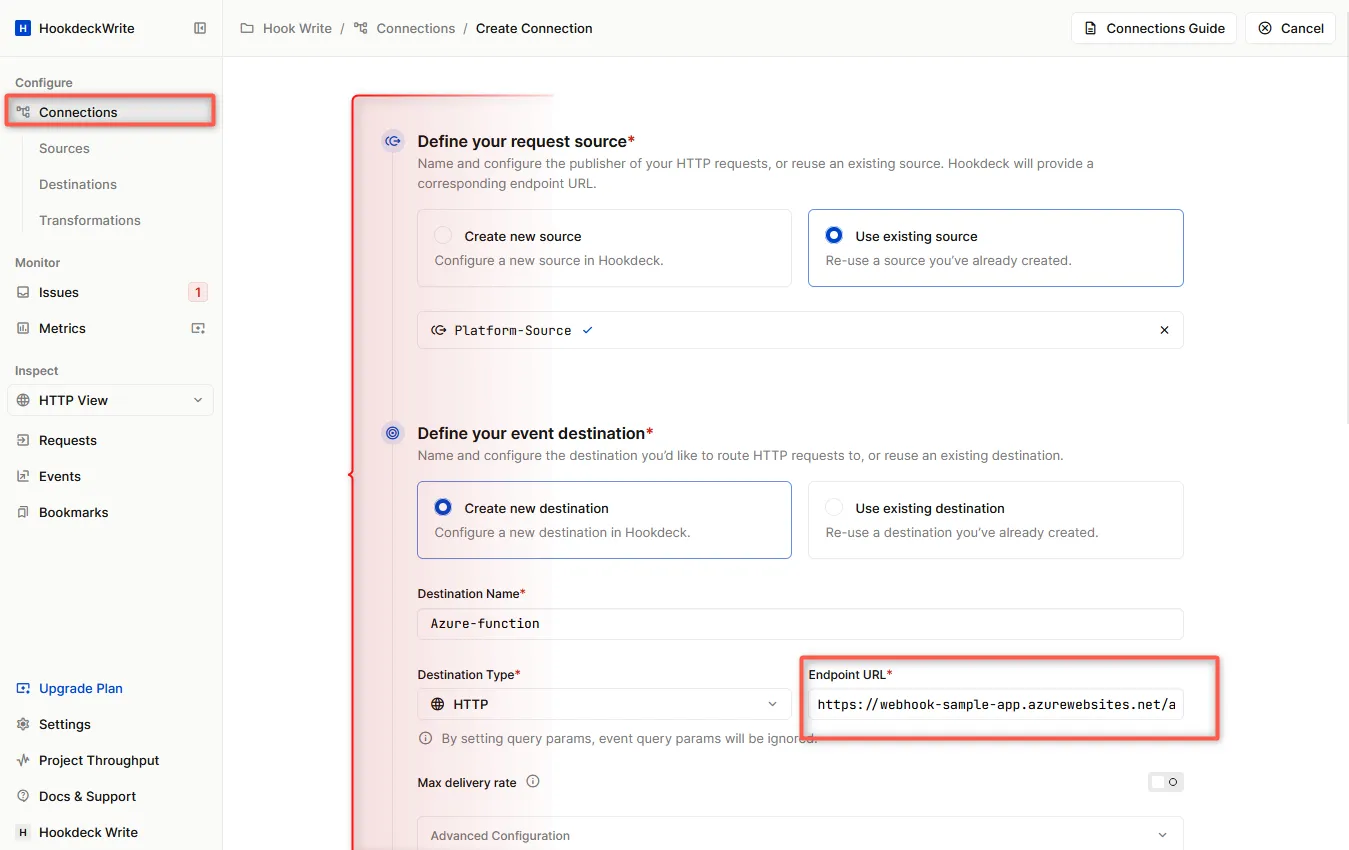Select Create new destination radio

[443, 508]
